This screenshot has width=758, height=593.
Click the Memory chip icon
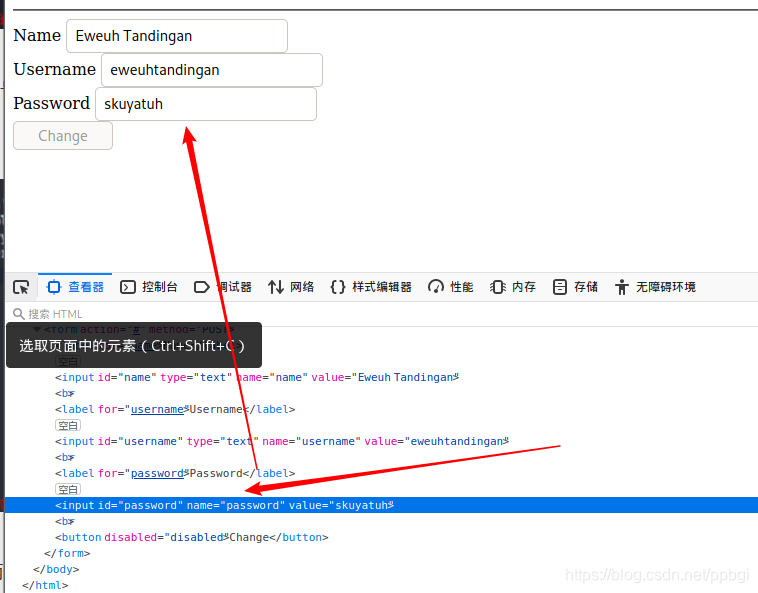(x=497, y=287)
